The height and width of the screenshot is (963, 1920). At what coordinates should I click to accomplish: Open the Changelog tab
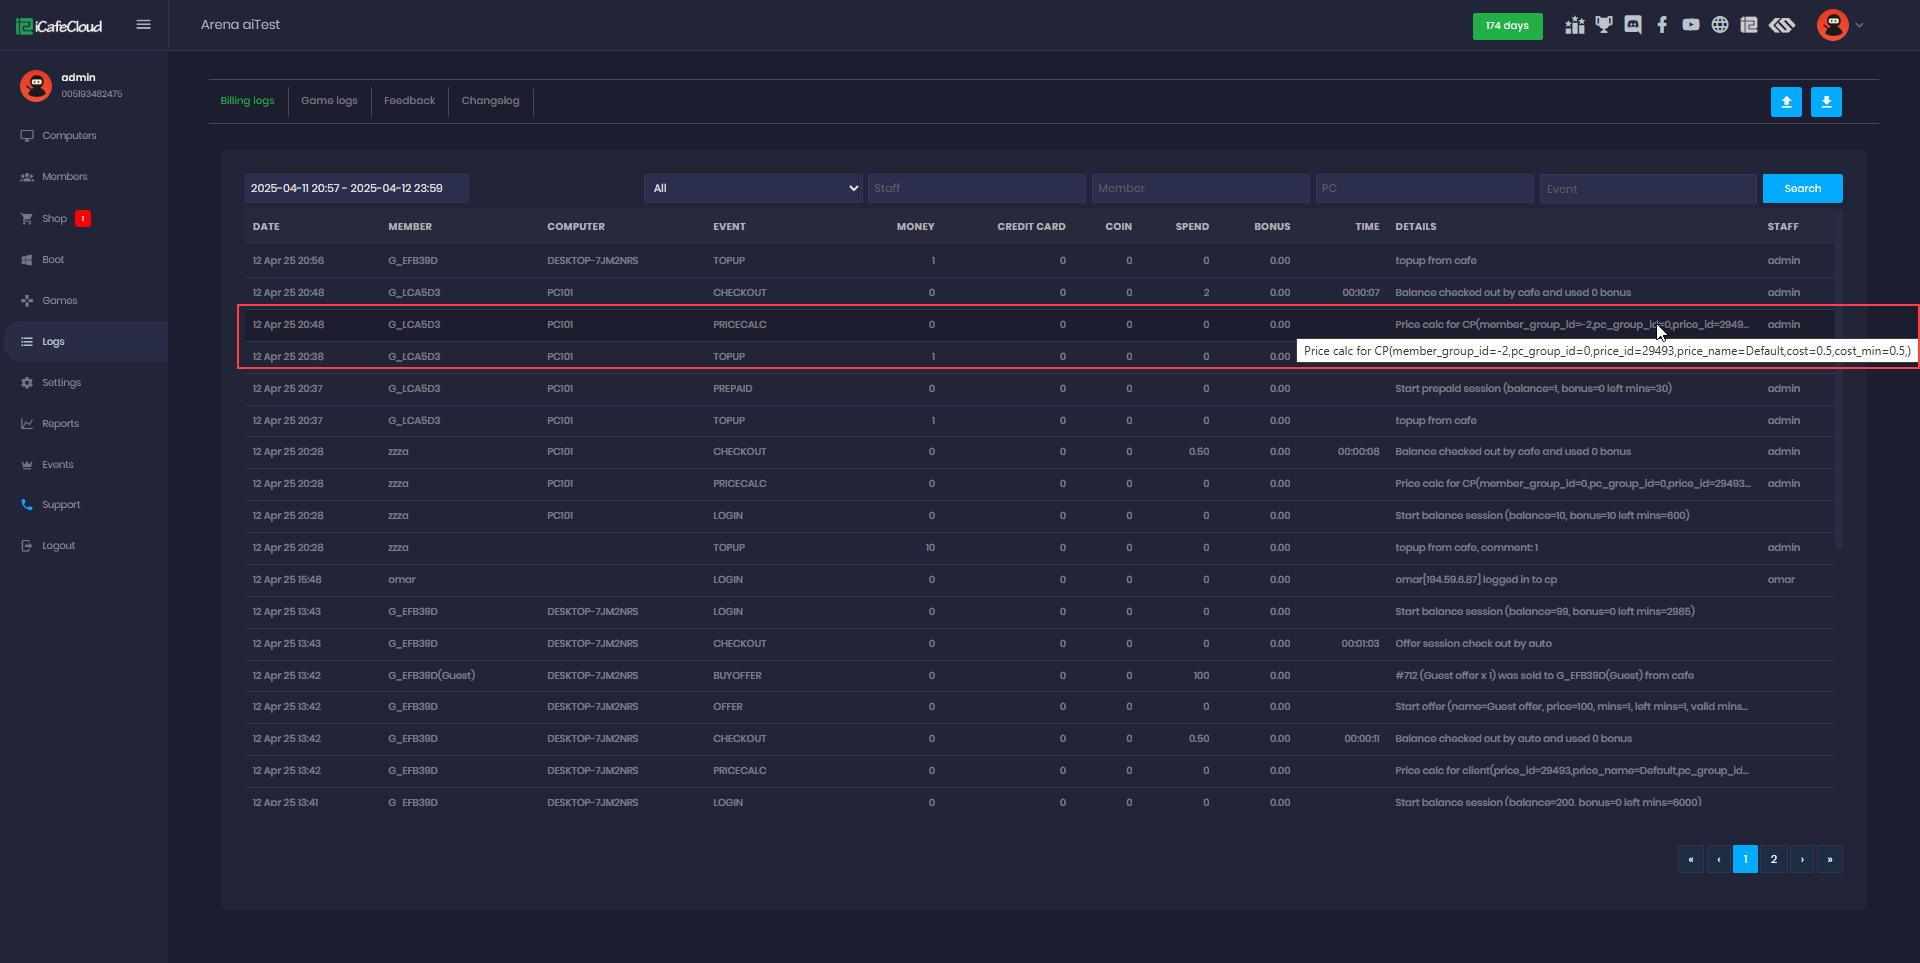click(x=490, y=101)
